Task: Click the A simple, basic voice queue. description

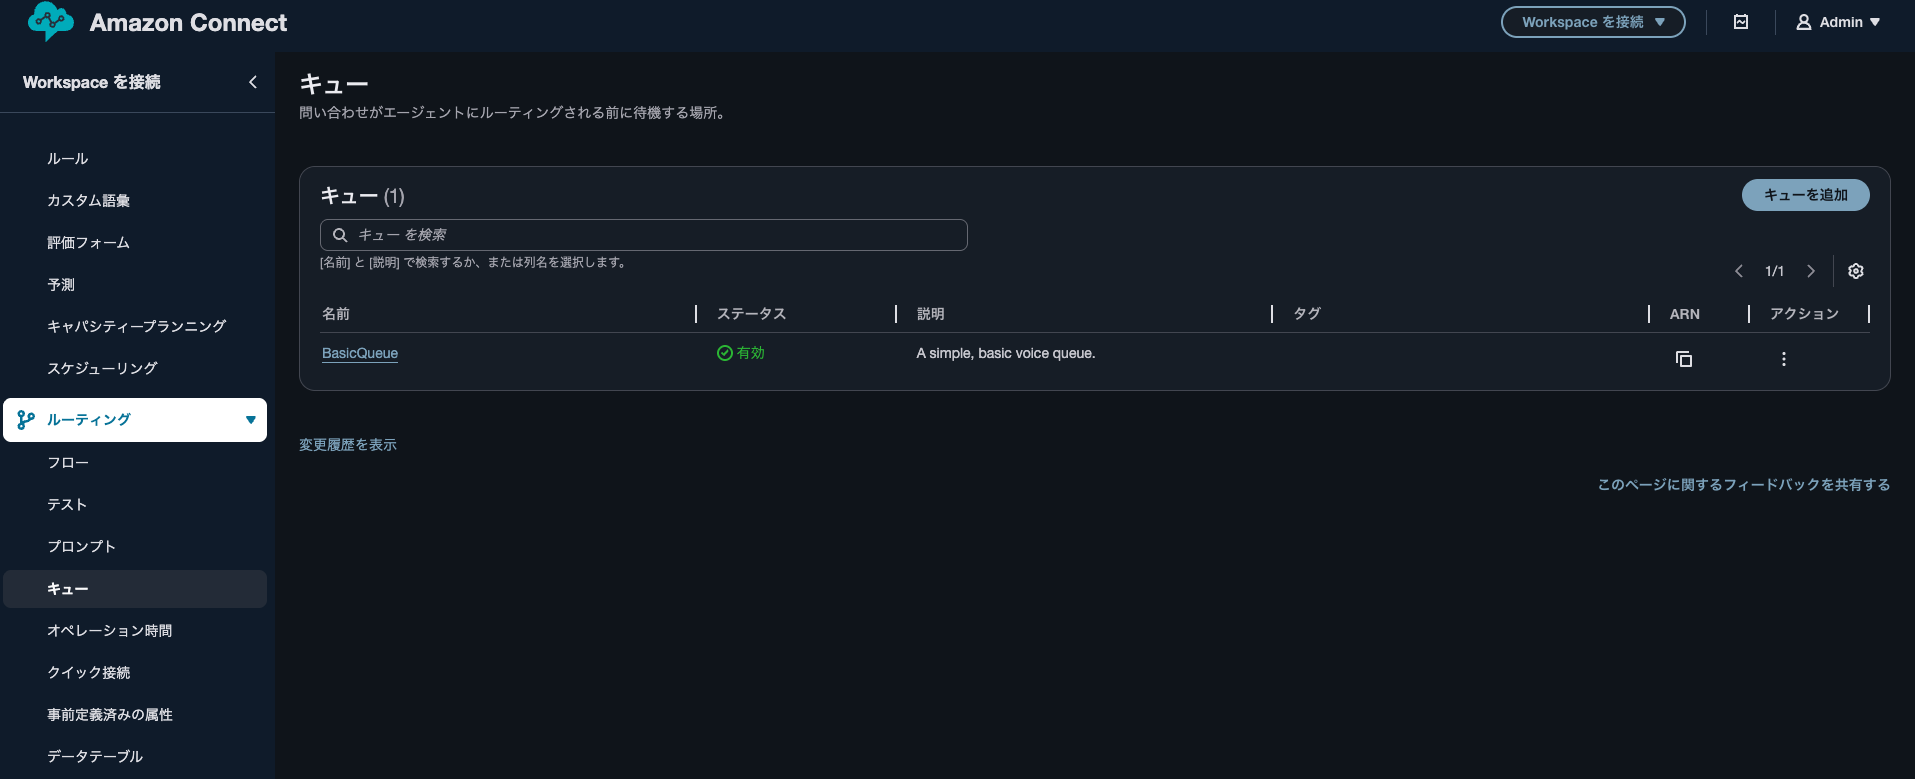Action: (x=1006, y=353)
